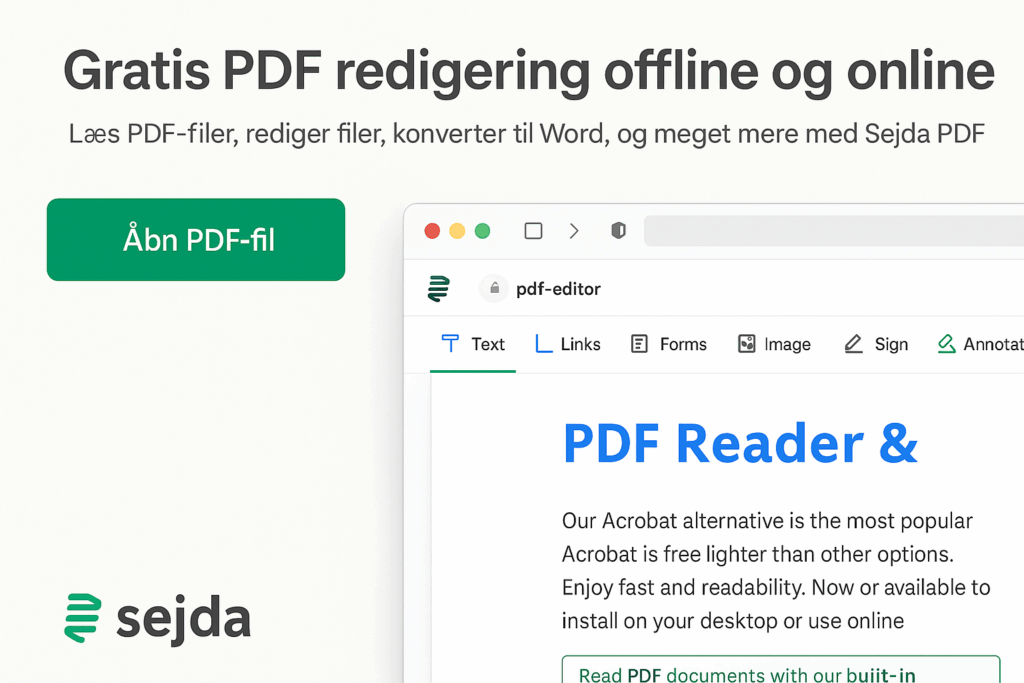This screenshot has height=683, width=1024.
Task: Click the Sign pen icon
Action: point(853,343)
